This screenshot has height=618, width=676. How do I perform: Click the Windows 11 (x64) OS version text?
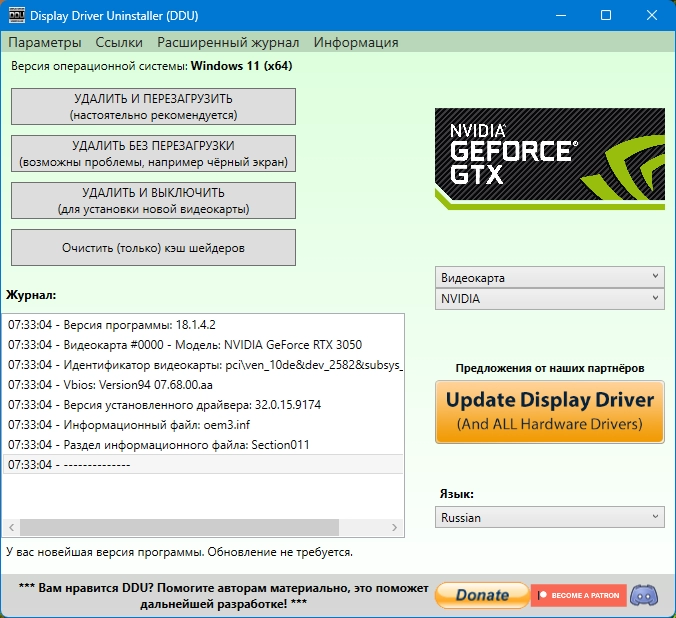[x=241, y=66]
